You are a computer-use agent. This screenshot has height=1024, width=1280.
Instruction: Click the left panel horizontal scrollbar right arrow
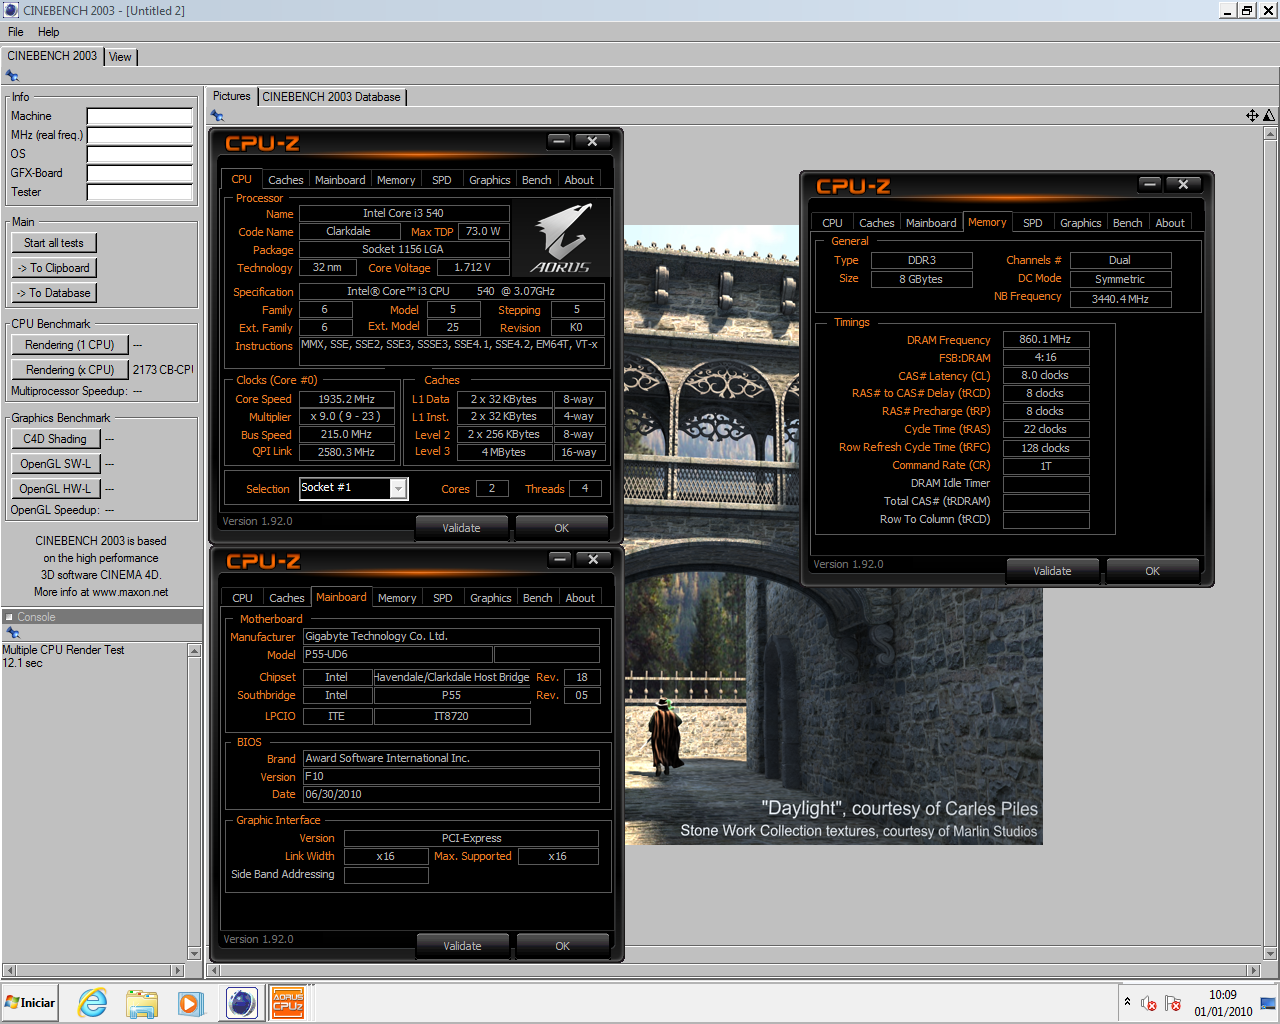tap(179, 970)
